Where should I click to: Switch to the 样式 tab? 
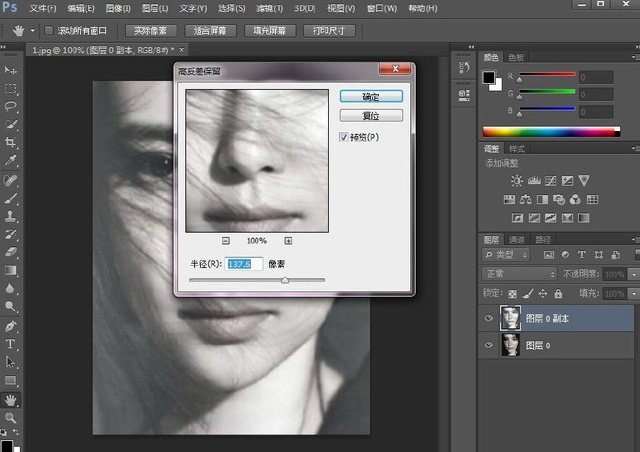tap(516, 149)
